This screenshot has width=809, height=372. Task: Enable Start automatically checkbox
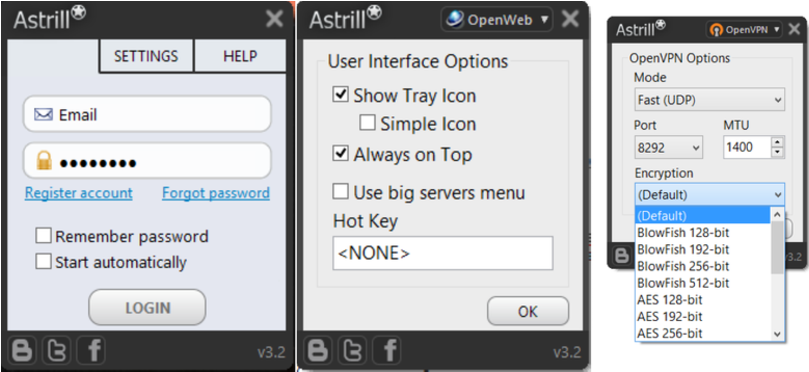point(43,262)
